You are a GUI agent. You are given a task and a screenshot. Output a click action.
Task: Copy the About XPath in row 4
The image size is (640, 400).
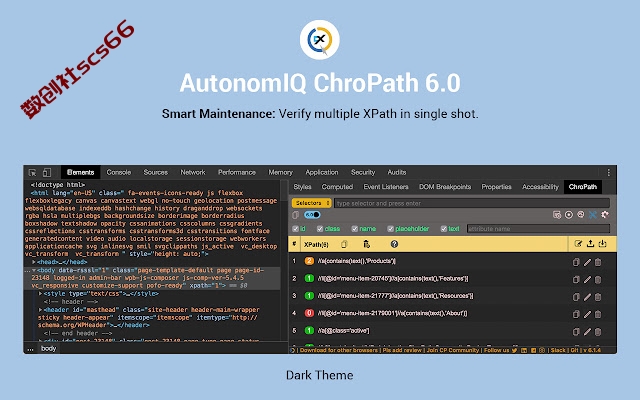coord(576,314)
